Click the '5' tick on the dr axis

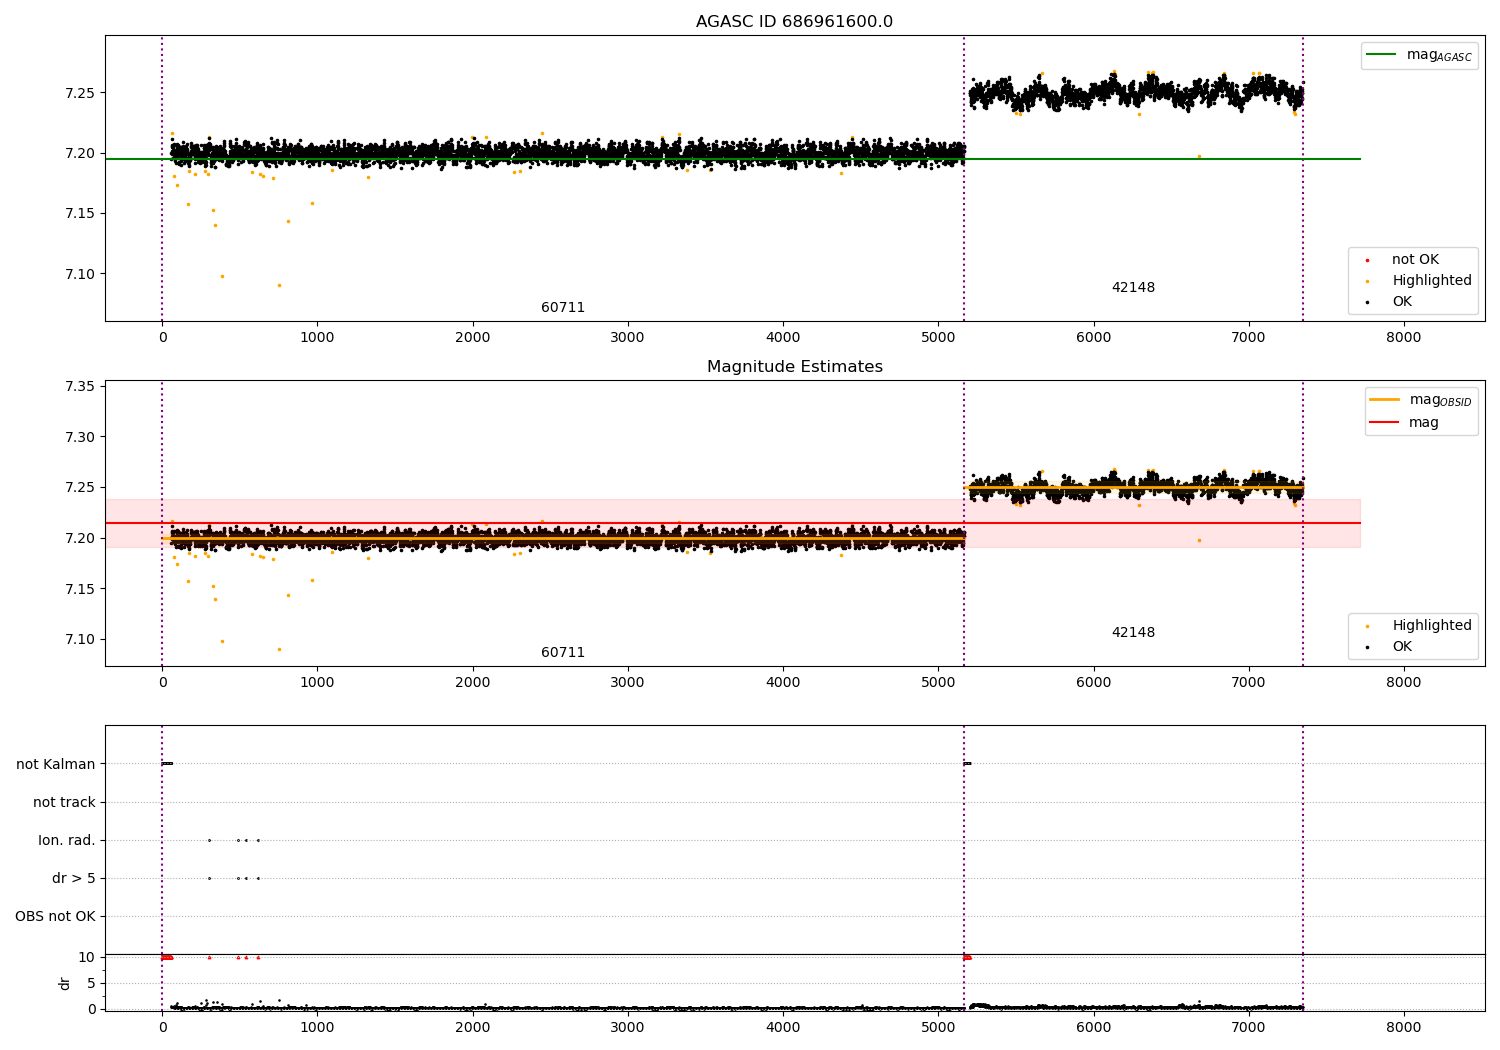[91, 983]
